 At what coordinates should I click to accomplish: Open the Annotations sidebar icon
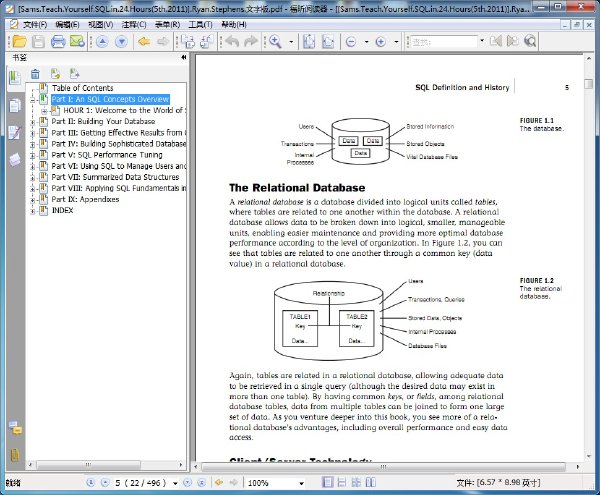(15, 132)
